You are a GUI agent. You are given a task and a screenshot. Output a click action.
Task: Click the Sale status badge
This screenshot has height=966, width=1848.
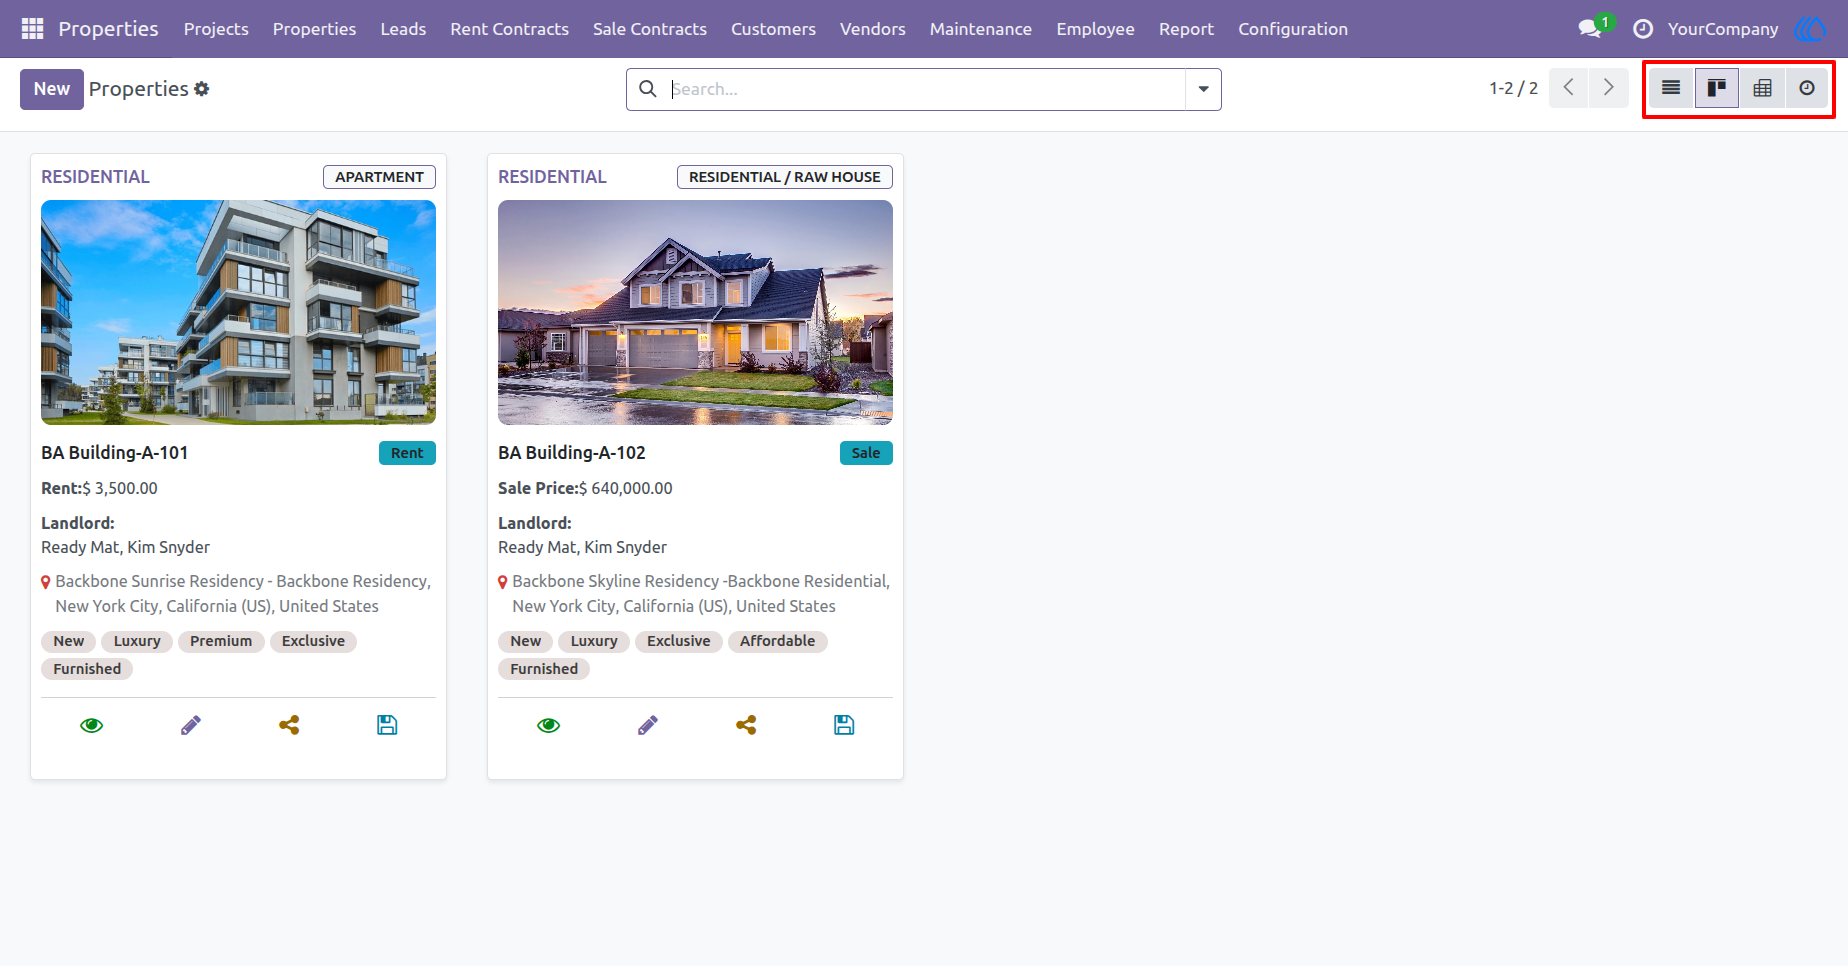point(866,453)
